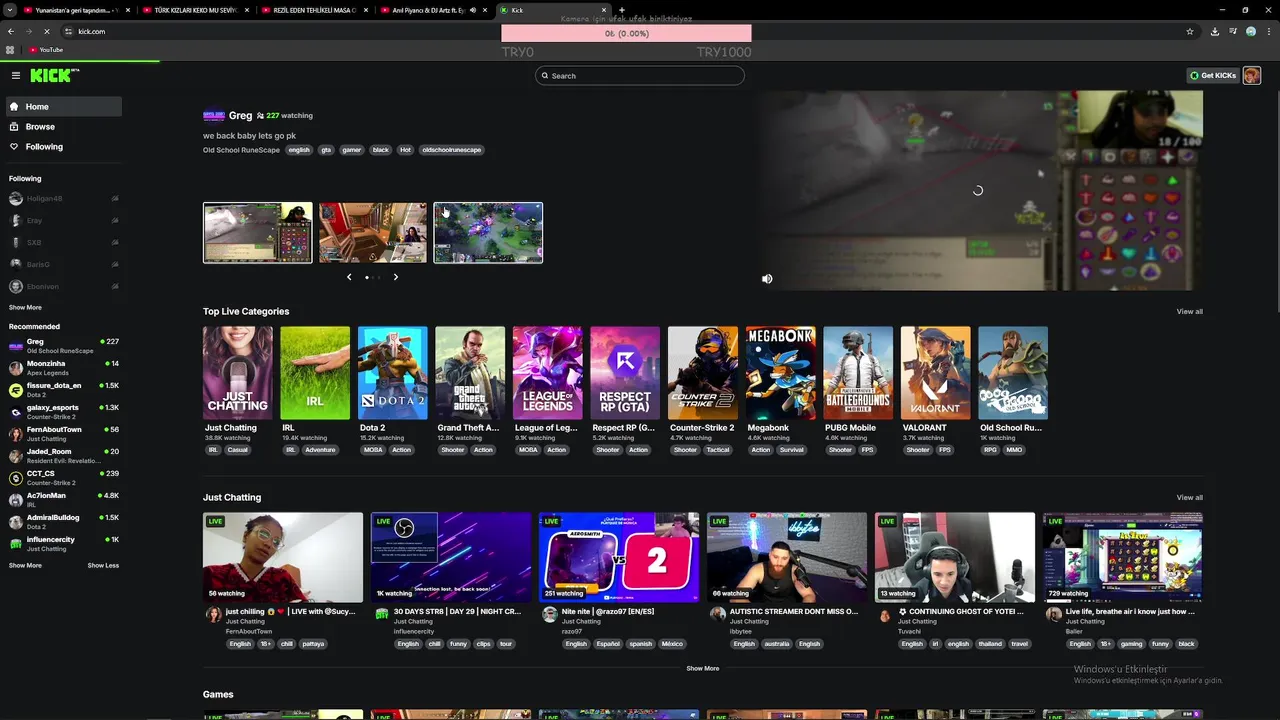This screenshot has height=720, width=1280.
Task: Click the browser address bar kick.com
Action: point(91,31)
